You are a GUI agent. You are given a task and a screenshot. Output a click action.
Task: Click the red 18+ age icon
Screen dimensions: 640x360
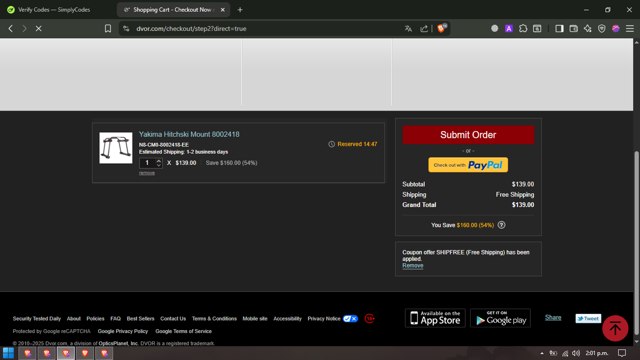369,318
